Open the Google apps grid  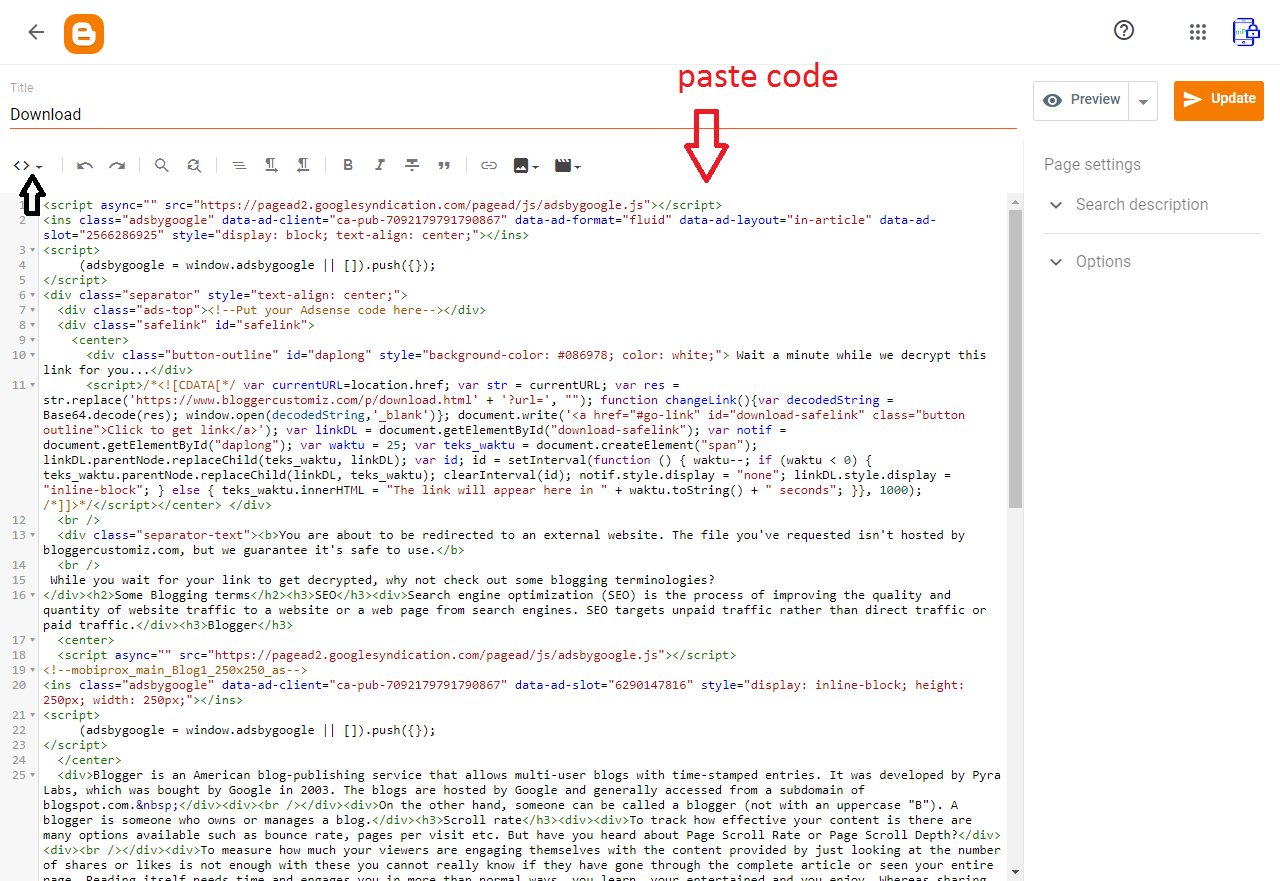coord(1198,32)
